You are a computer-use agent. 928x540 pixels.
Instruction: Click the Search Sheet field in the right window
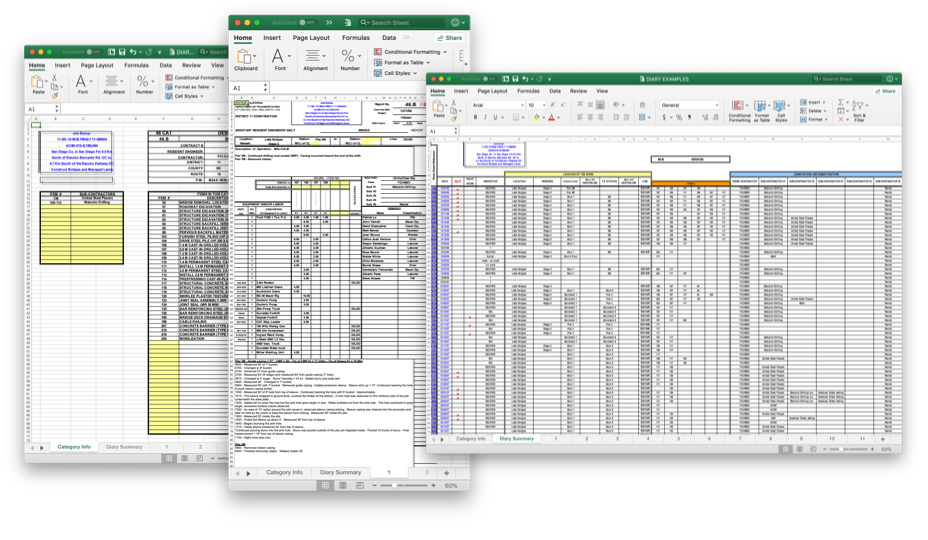(x=846, y=79)
